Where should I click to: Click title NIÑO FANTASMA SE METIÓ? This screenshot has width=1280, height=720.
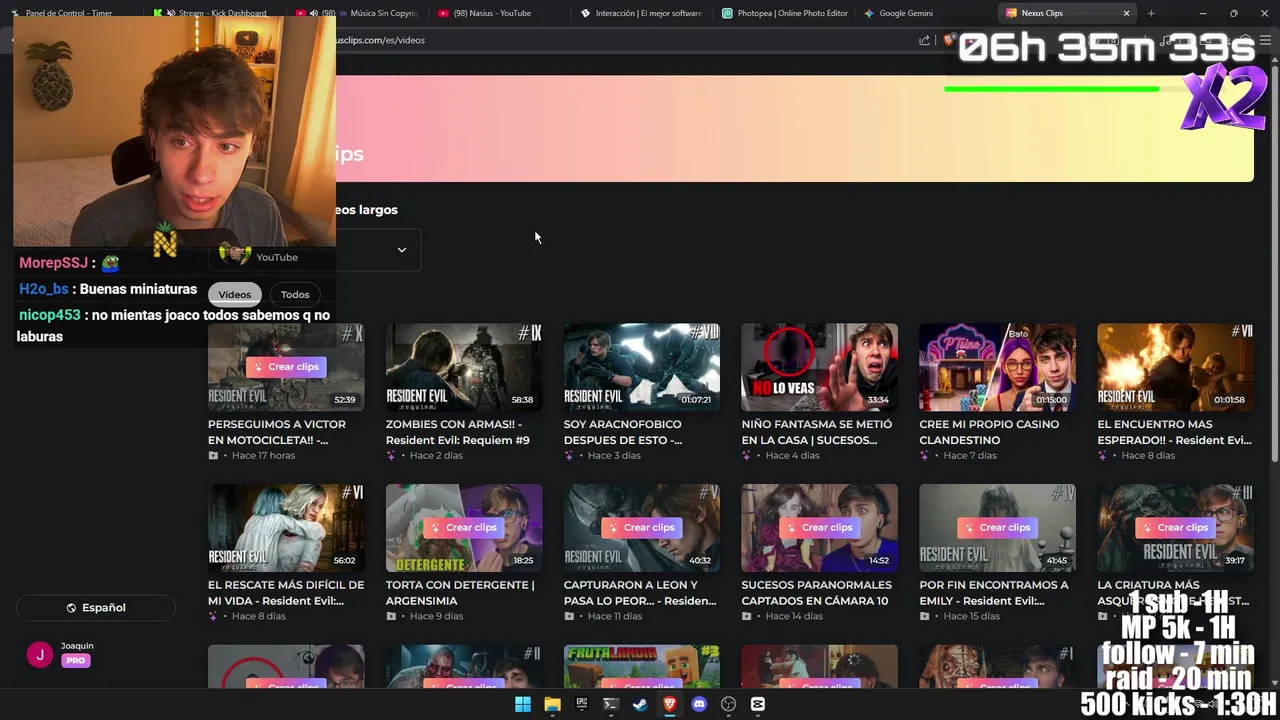click(x=817, y=432)
